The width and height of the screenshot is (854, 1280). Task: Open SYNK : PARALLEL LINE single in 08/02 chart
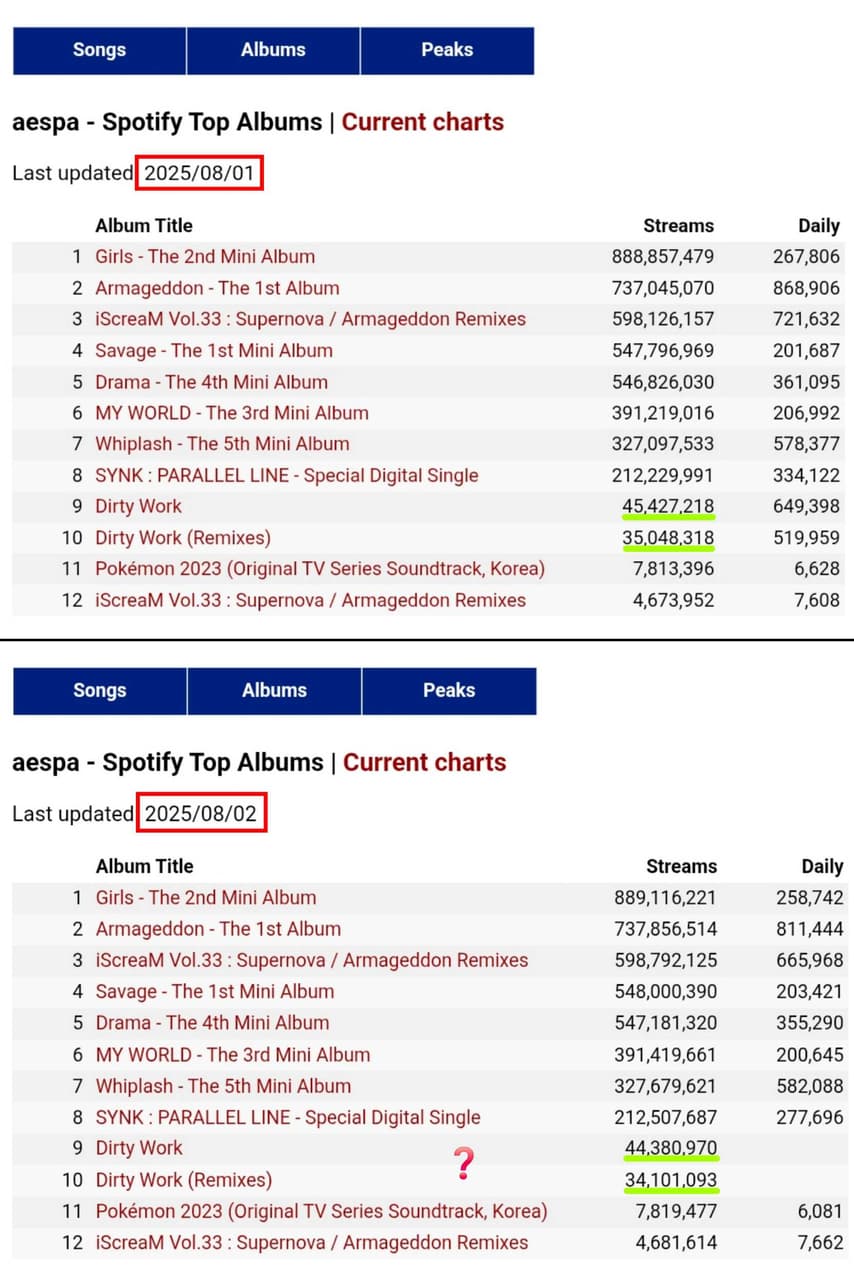[x=288, y=1118]
